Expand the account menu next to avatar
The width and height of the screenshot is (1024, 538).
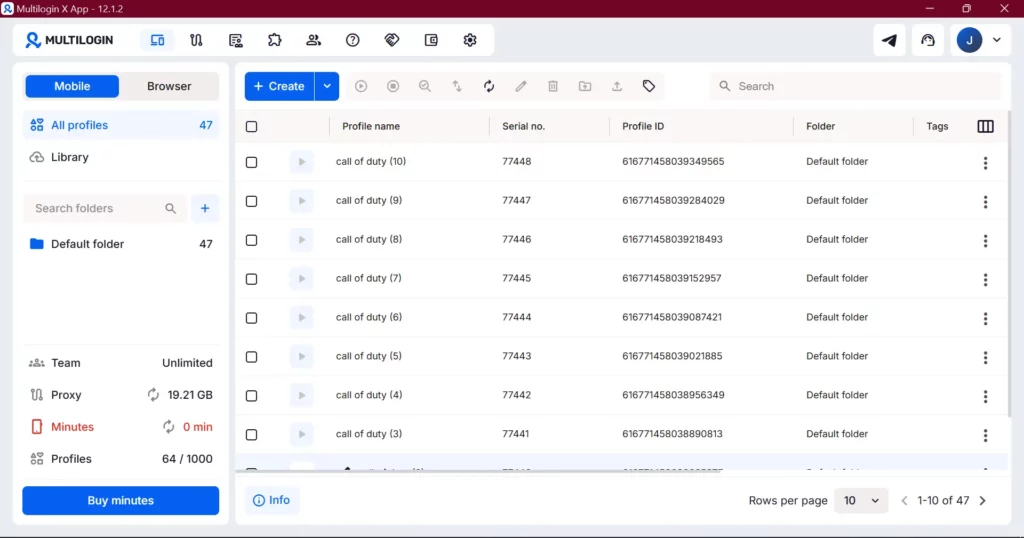point(997,40)
